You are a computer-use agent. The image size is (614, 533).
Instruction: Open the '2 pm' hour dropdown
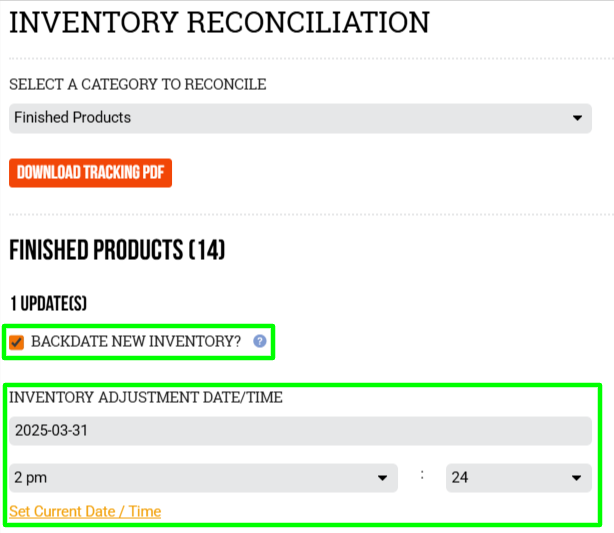[x=204, y=478]
